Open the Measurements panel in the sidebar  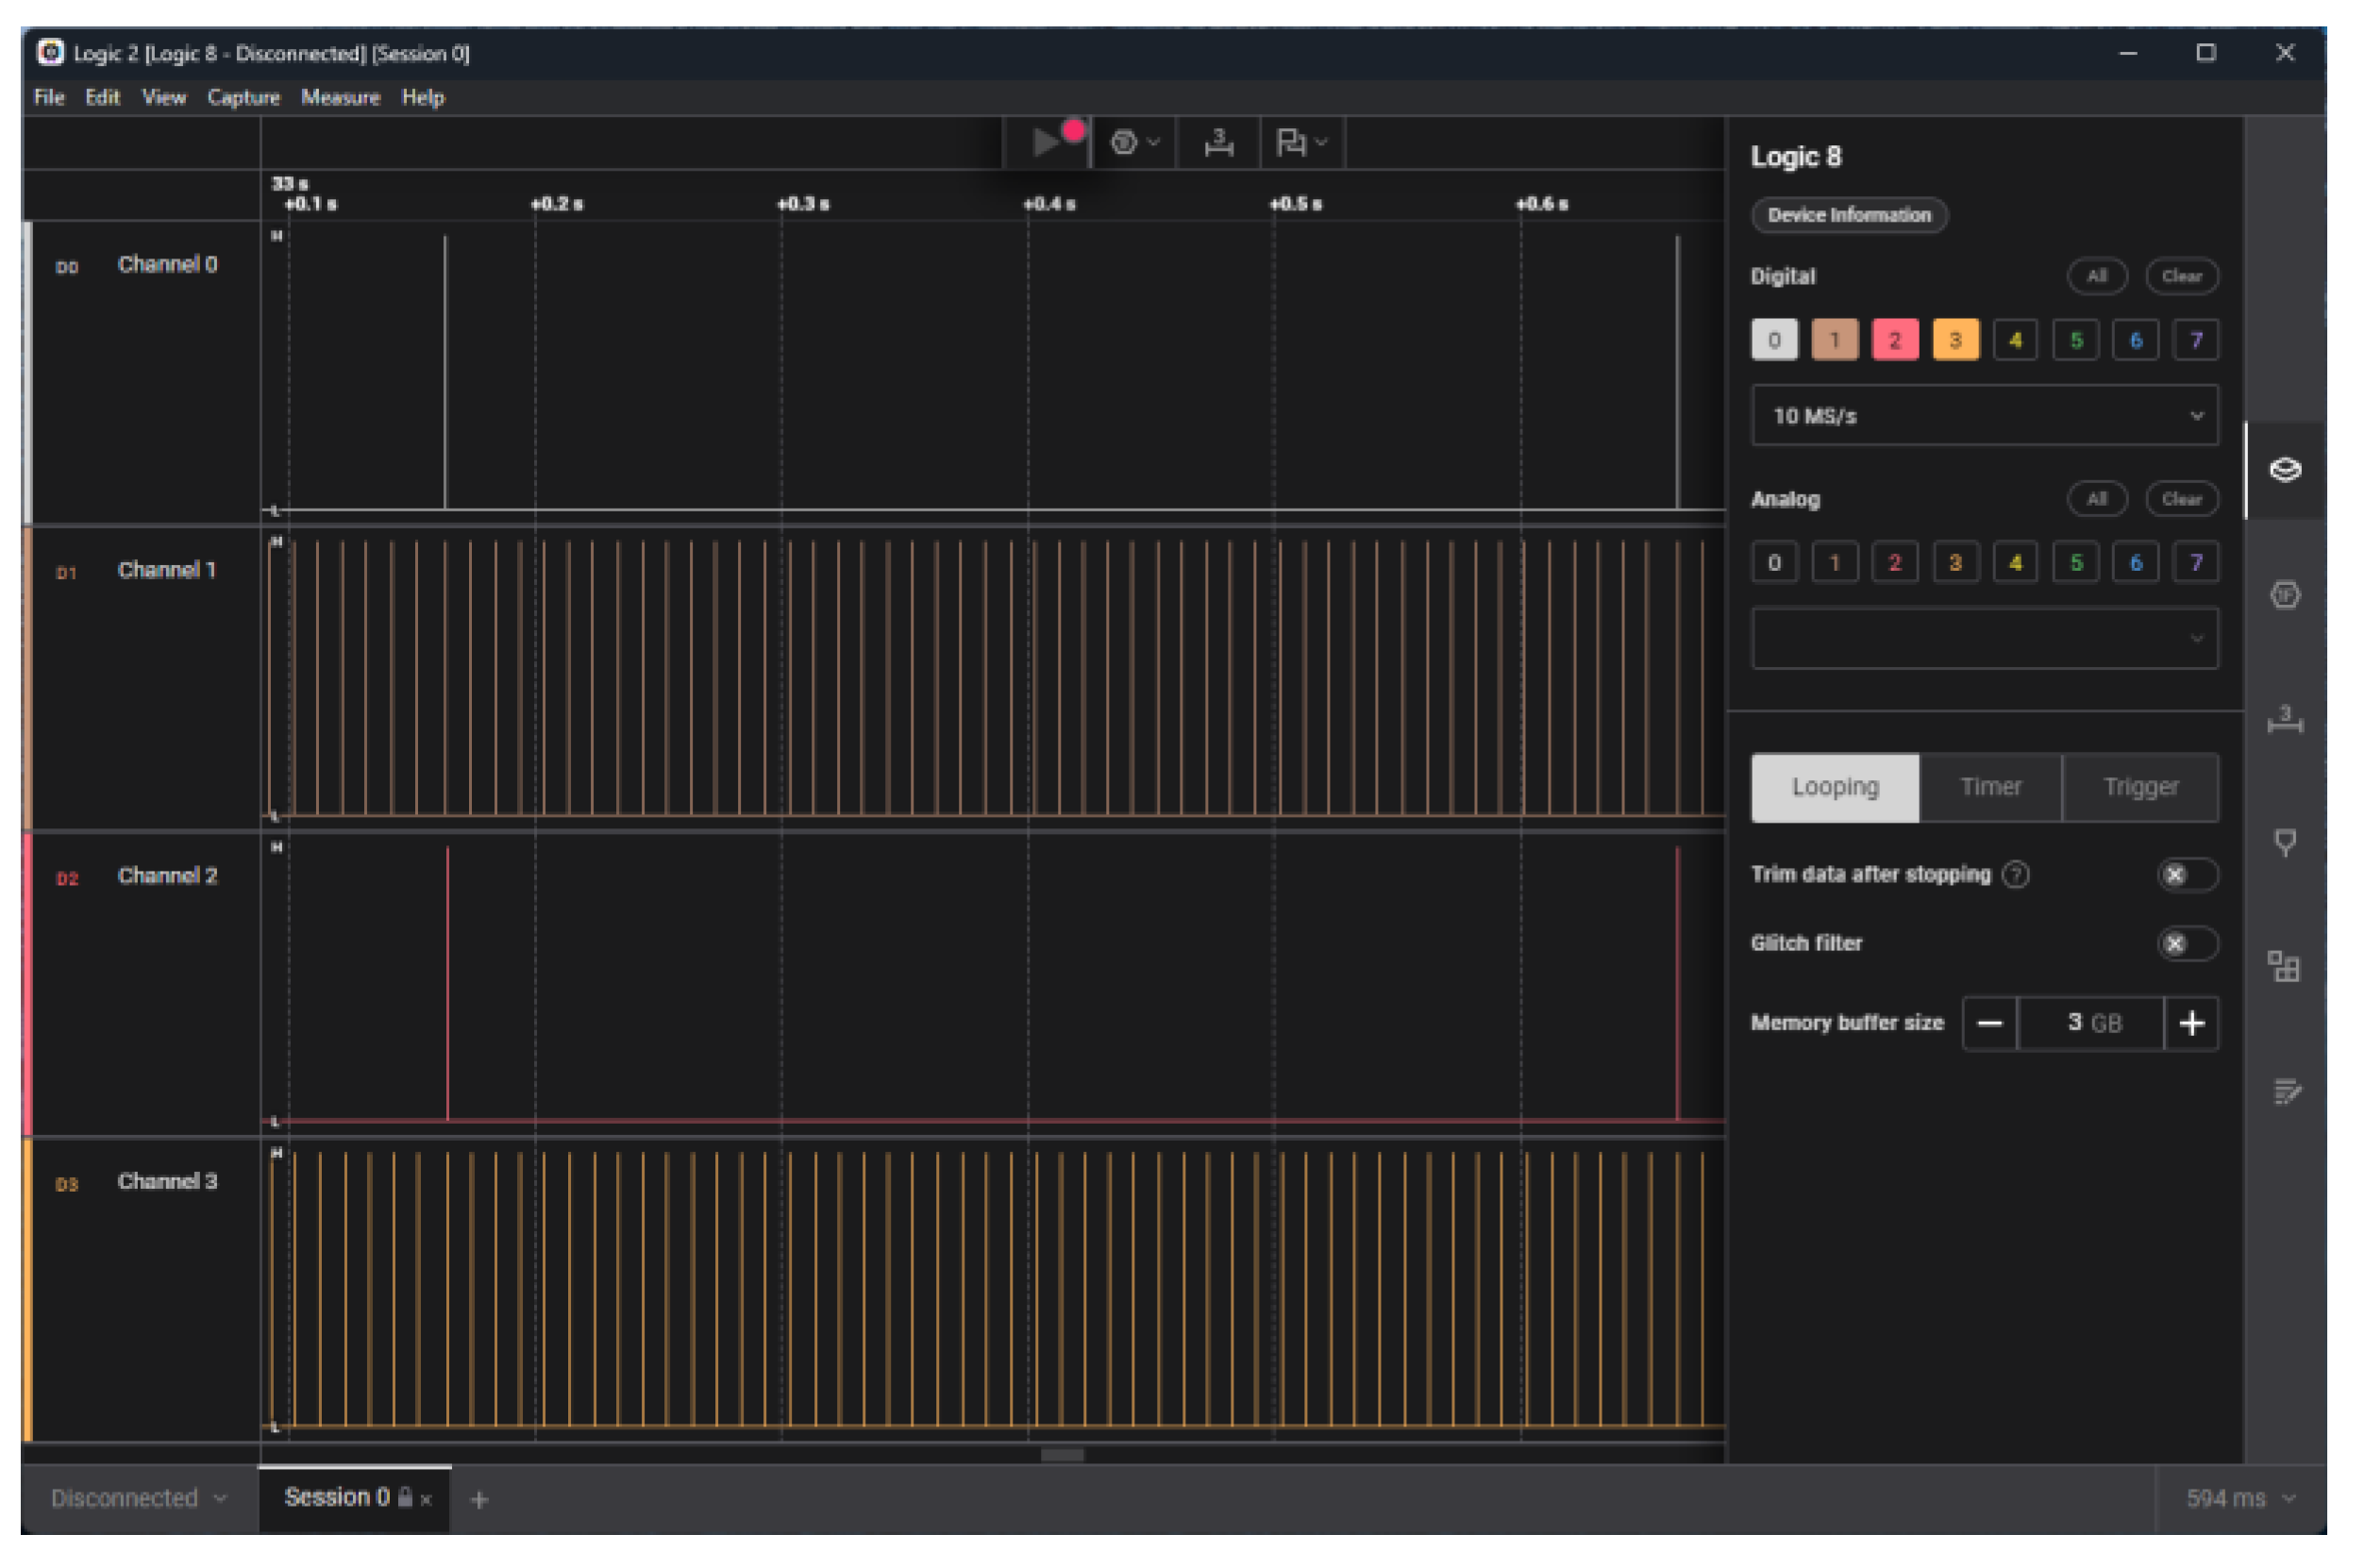pyautogui.click(x=2284, y=720)
